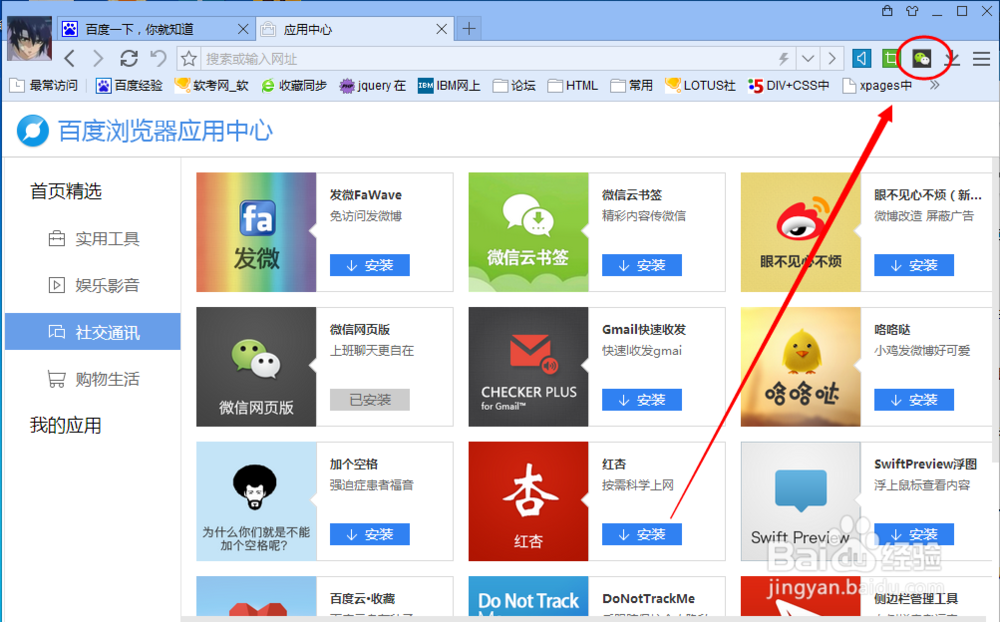The width and height of the screenshot is (1000, 622).
Task: Open the downloads arrow icon
Action: 952,59
